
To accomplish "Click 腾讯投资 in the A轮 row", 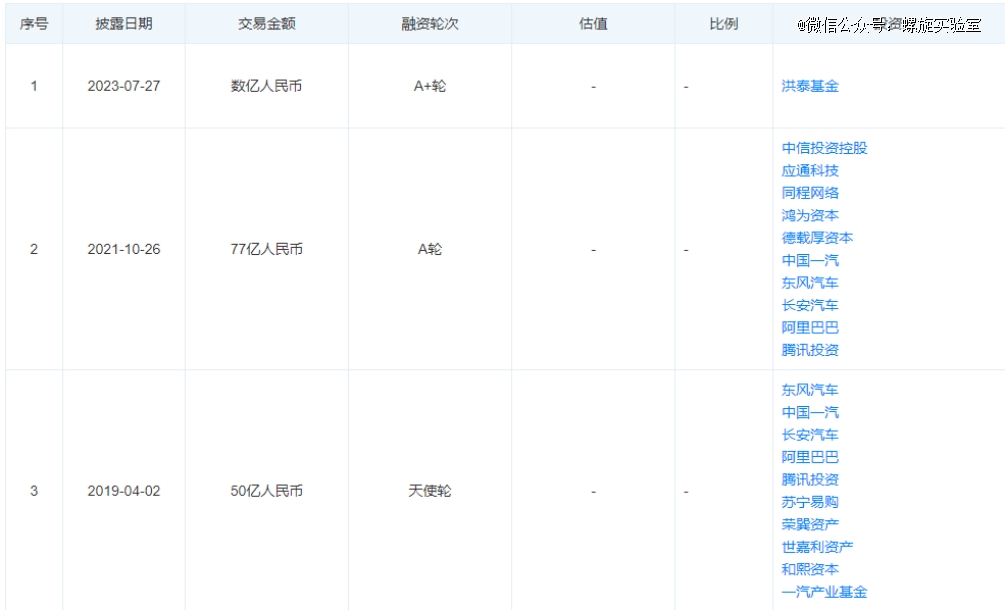I will click(810, 350).
